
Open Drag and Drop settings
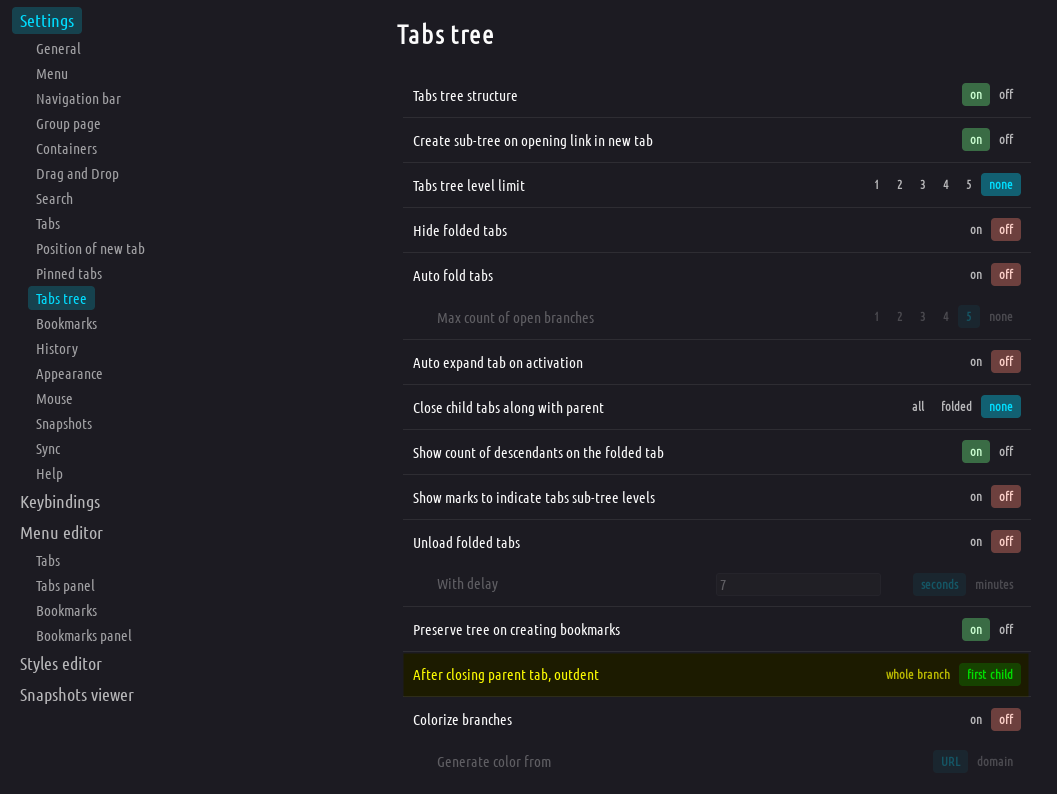coord(77,174)
